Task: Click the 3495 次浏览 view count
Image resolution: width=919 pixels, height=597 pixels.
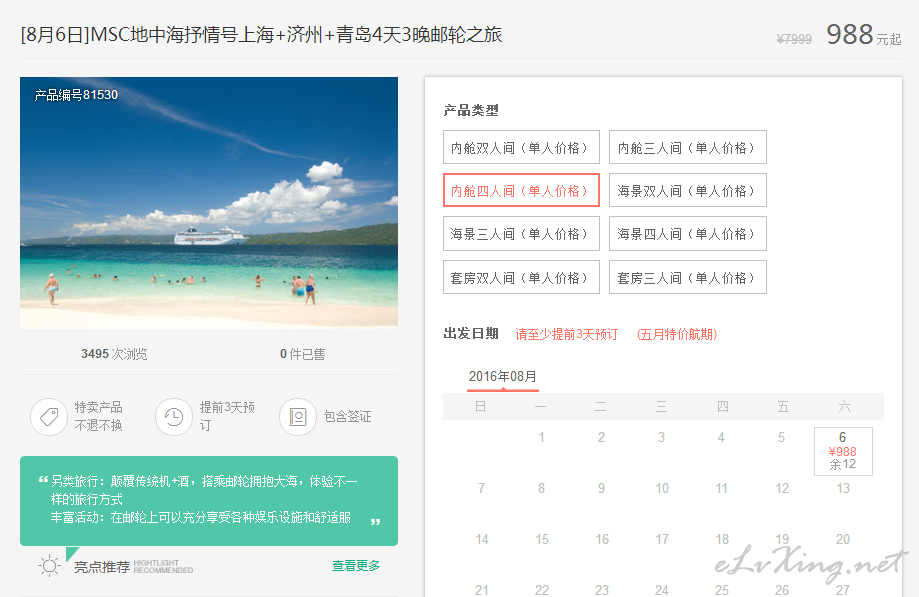Action: tap(114, 354)
